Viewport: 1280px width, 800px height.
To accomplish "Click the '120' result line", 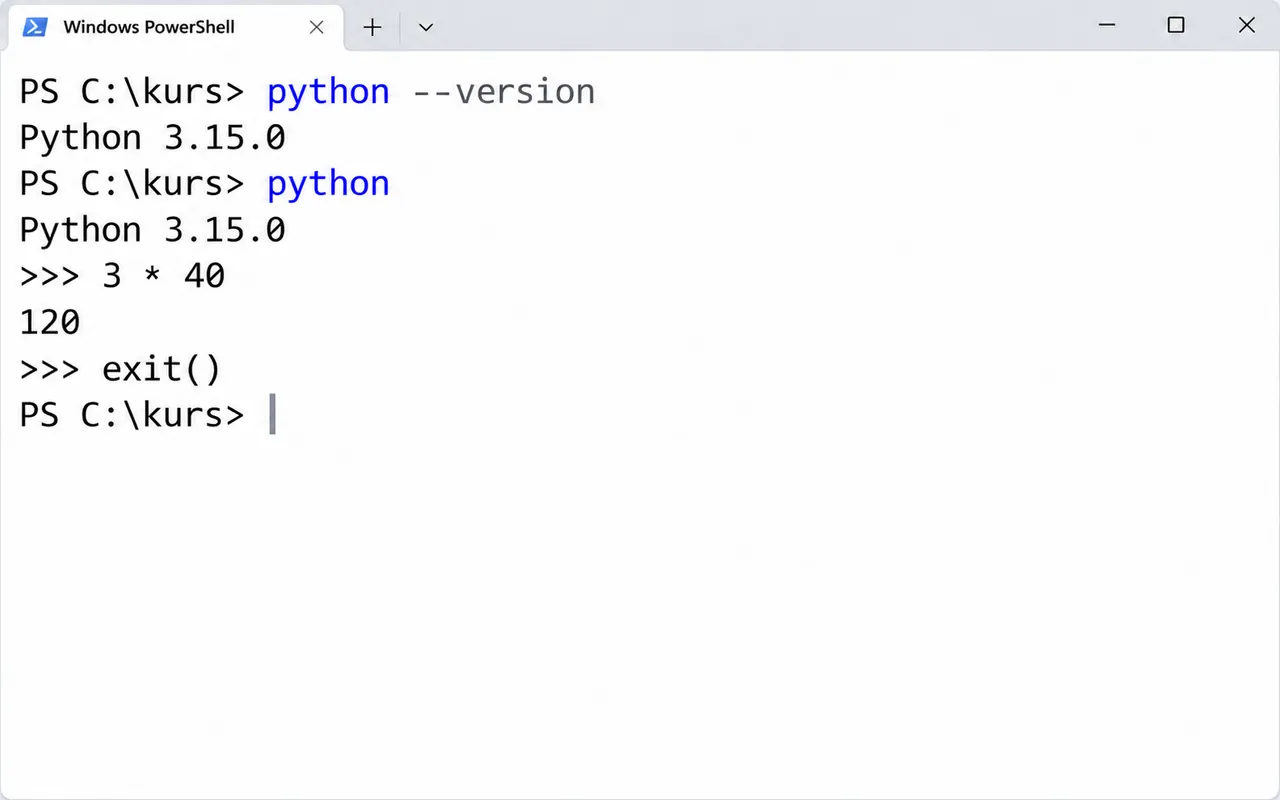I will pos(50,322).
